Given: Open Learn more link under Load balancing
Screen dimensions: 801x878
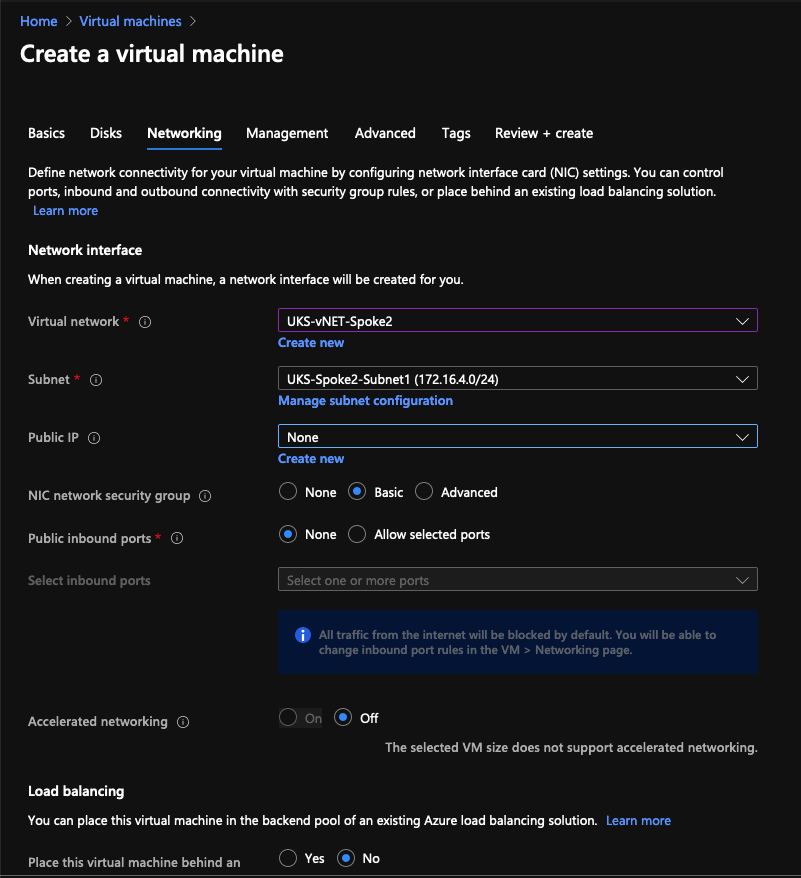Looking at the screenshot, I should [x=639, y=820].
